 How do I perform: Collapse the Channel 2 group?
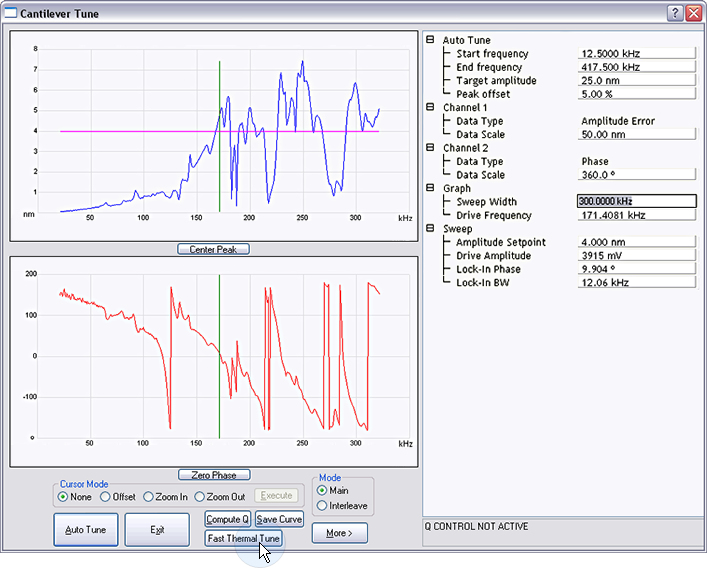pyautogui.click(x=430, y=147)
